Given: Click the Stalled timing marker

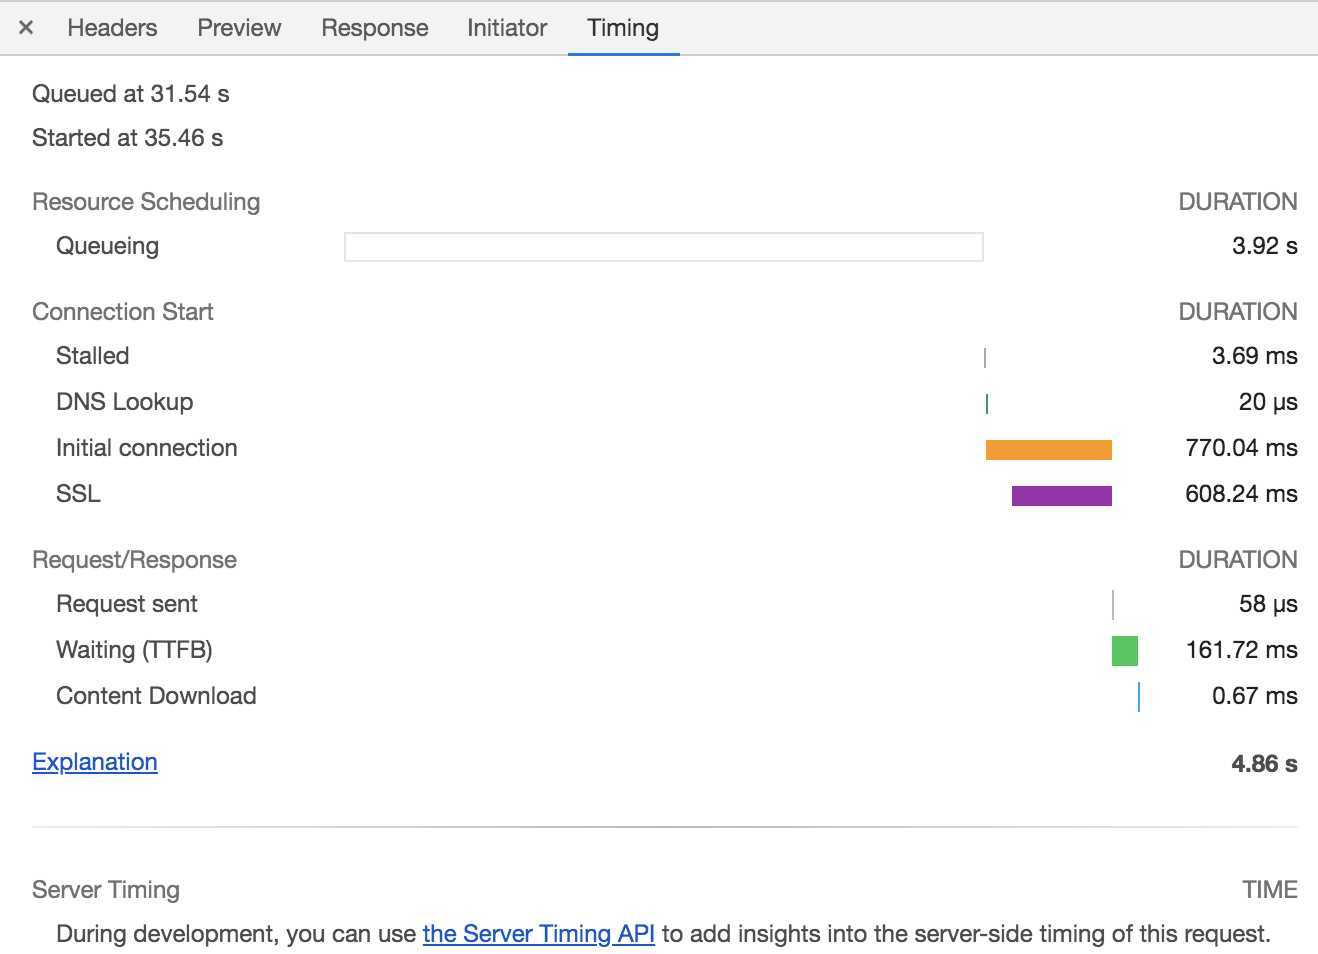Looking at the screenshot, I should (985, 358).
